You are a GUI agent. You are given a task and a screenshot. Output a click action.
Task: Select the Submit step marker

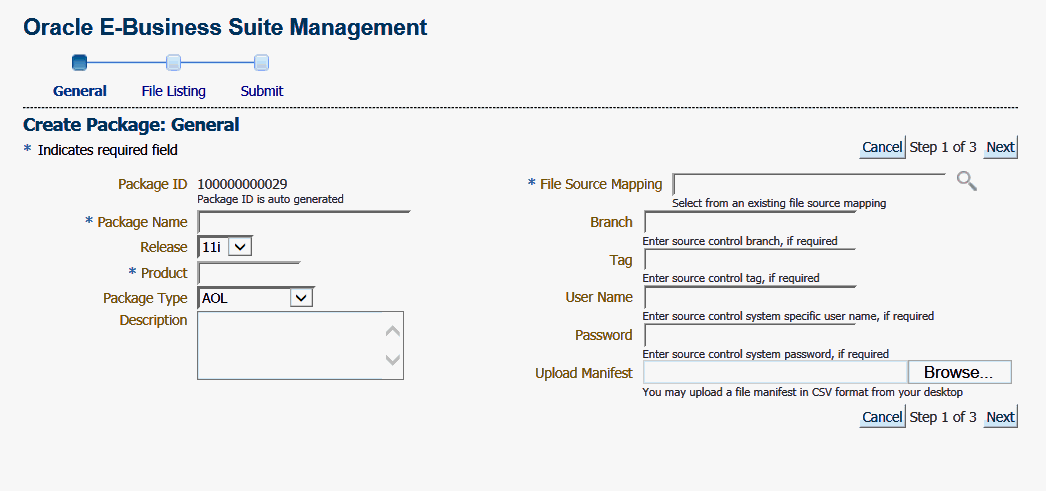point(262,63)
